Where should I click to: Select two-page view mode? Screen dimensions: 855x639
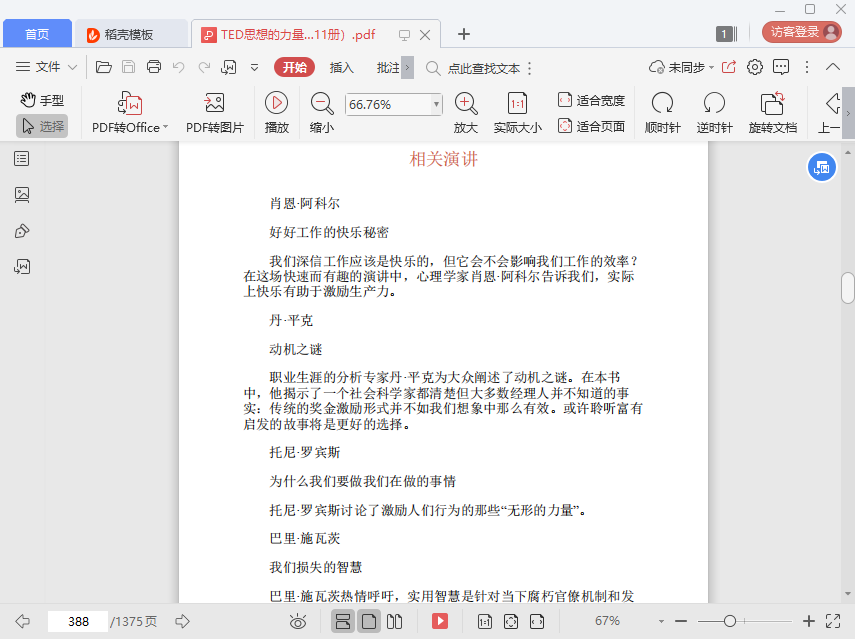point(394,621)
